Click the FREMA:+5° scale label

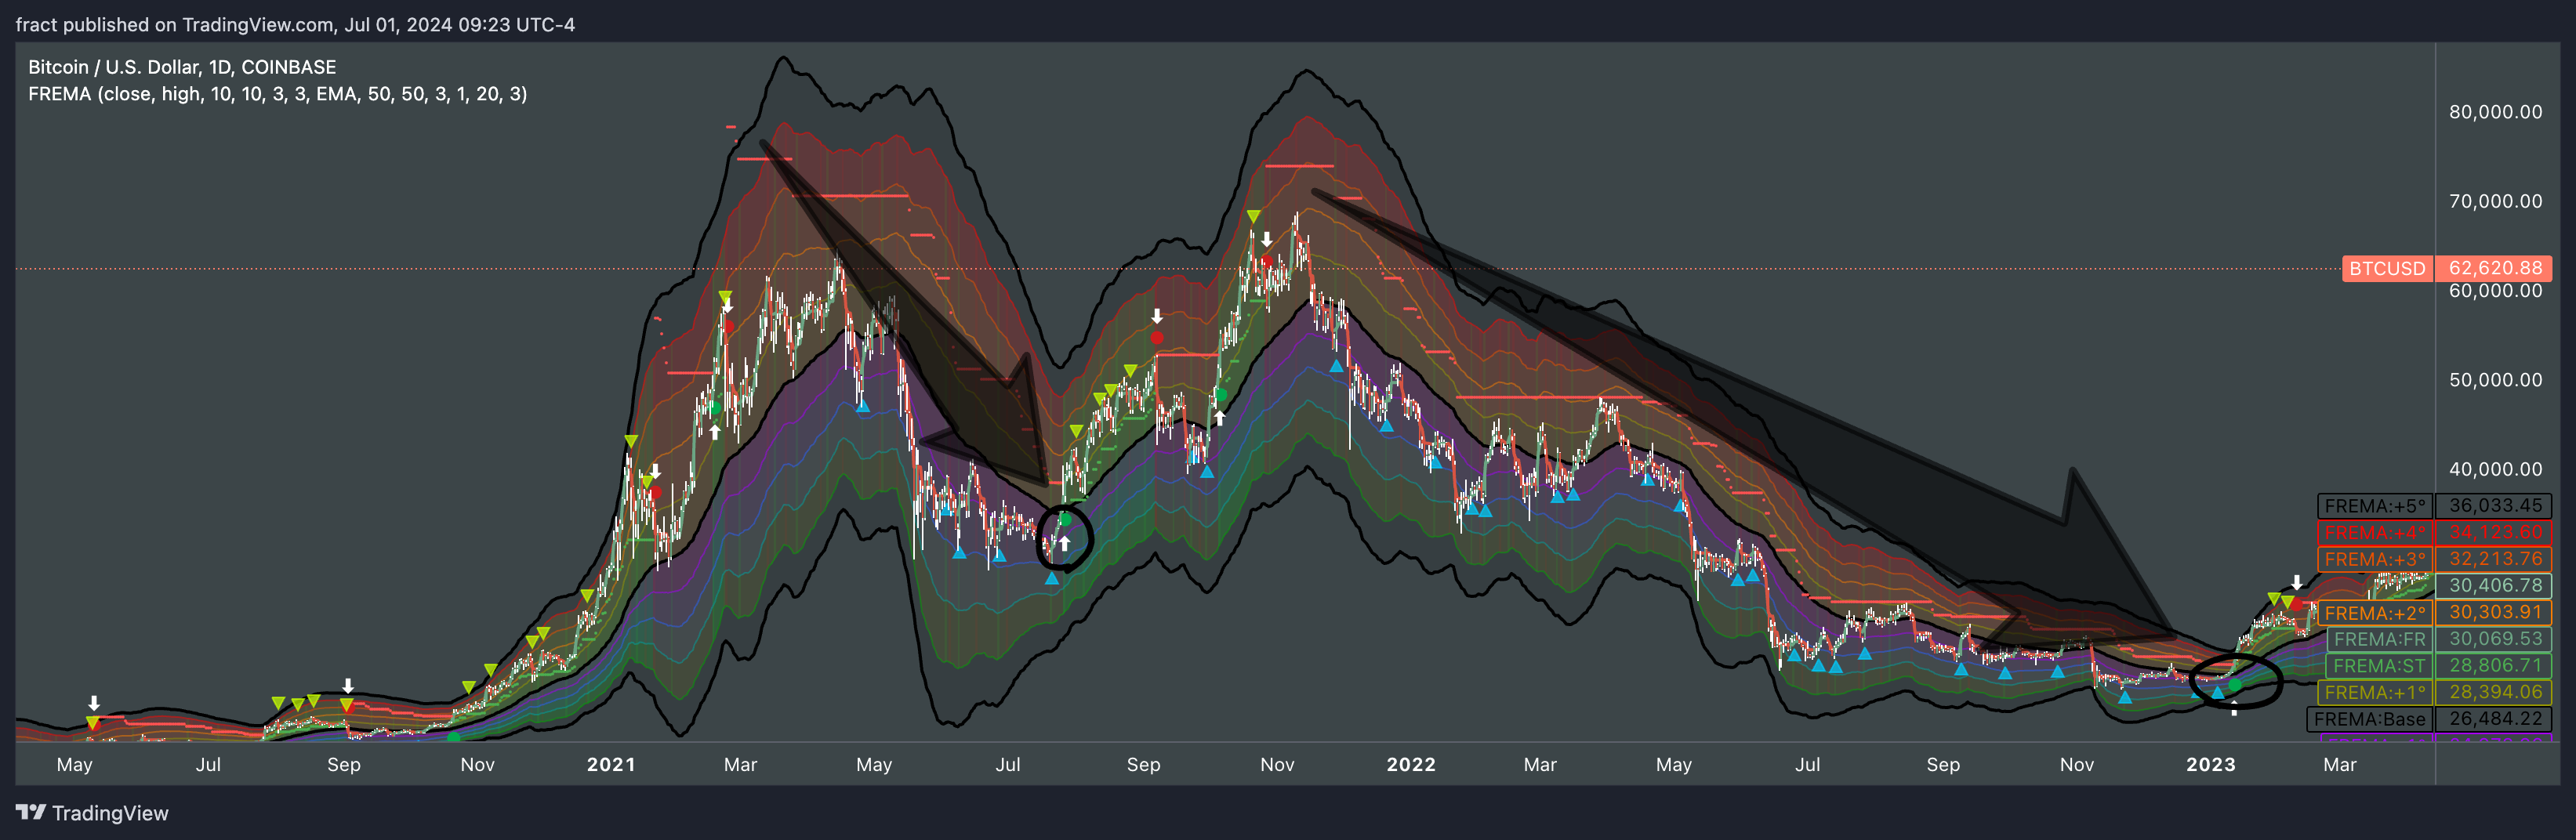[x=2375, y=506]
